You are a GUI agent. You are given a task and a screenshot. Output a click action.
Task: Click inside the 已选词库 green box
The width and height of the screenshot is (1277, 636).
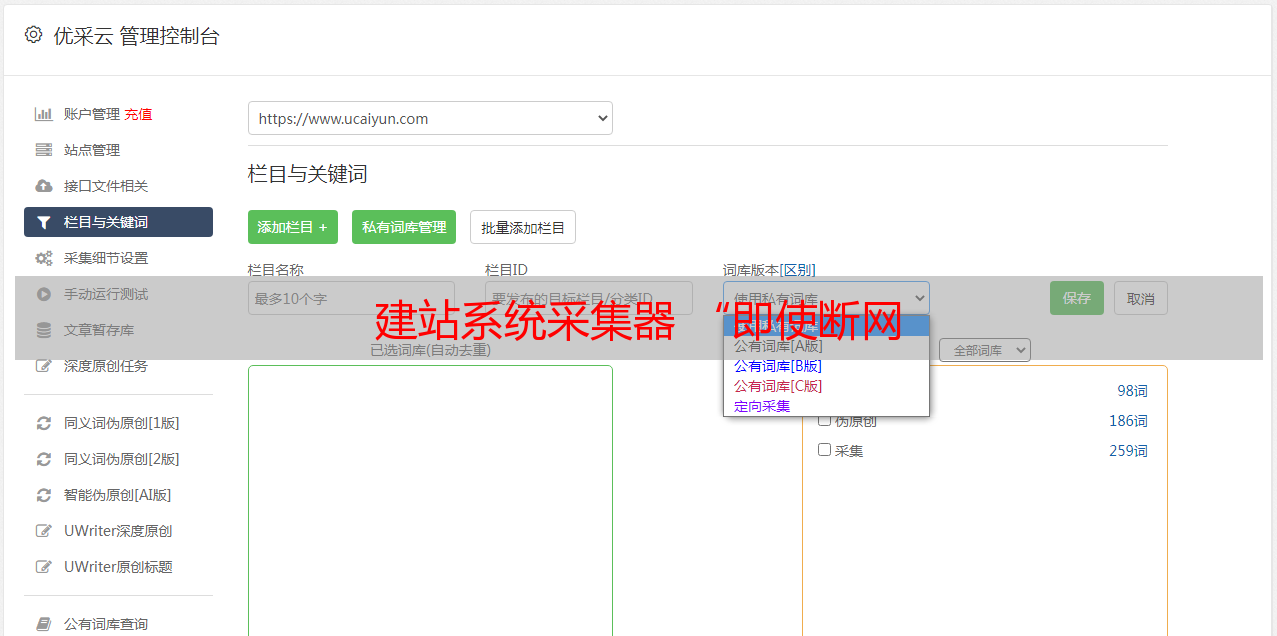coord(430,500)
